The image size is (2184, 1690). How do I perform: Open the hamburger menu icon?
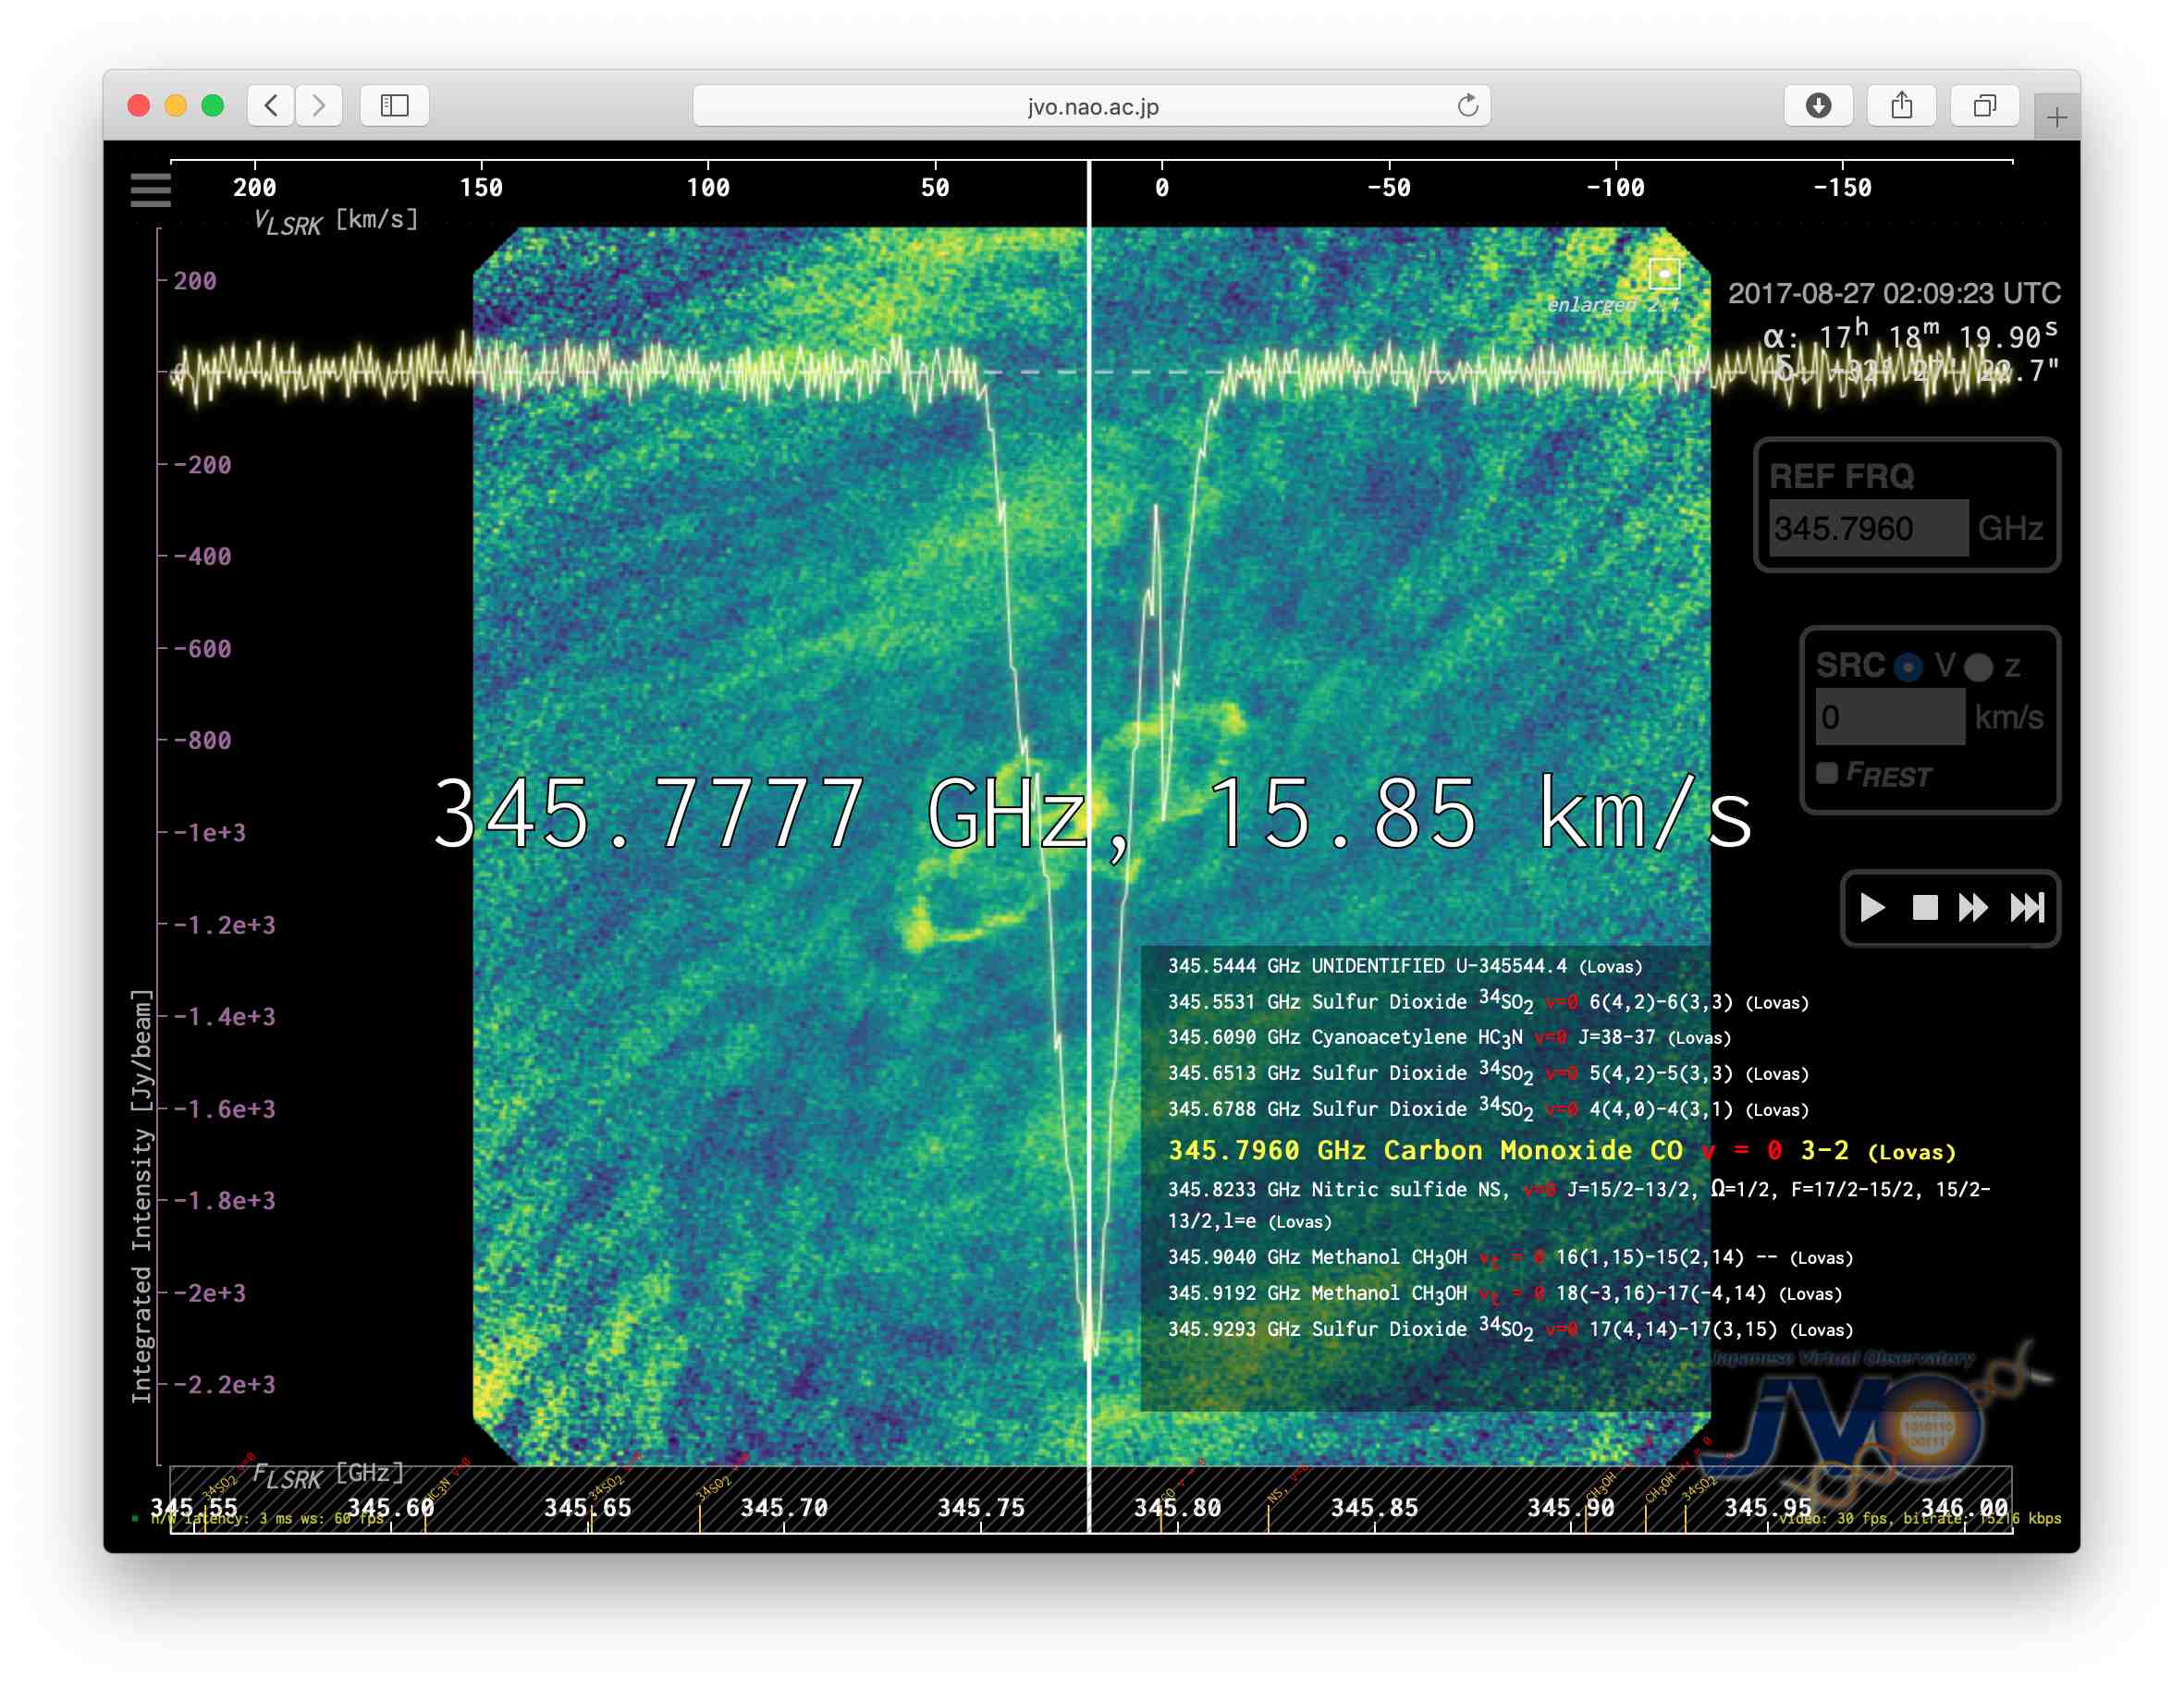tap(150, 190)
